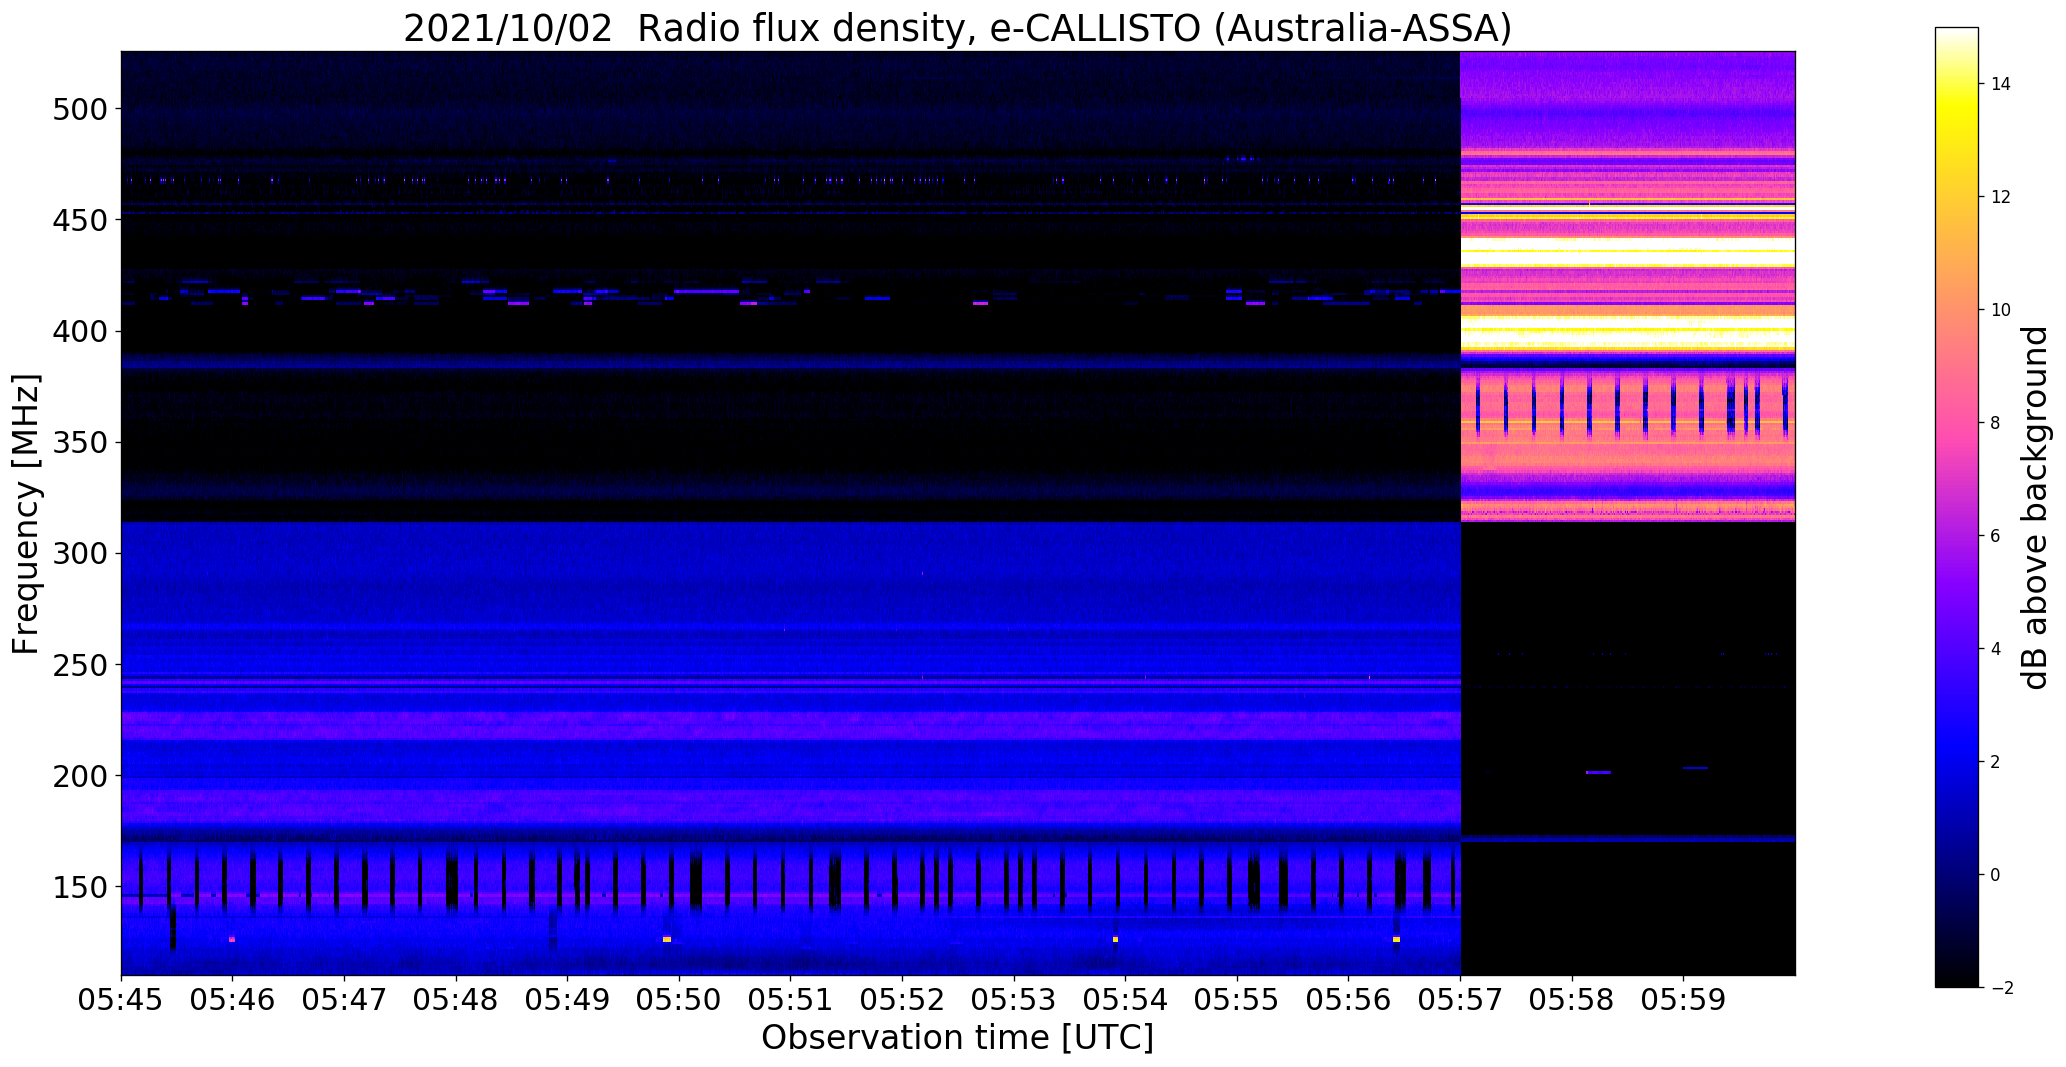Click the 350 MHz frequency tick label

point(79,442)
